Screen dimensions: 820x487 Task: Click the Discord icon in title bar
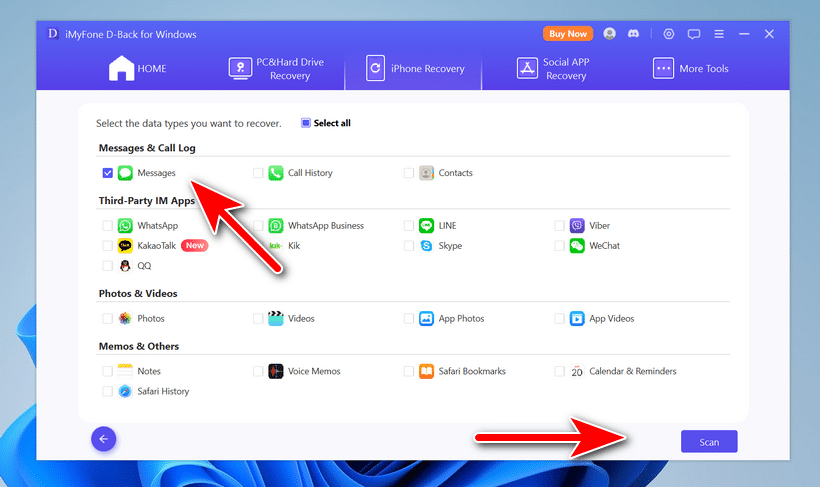click(633, 34)
